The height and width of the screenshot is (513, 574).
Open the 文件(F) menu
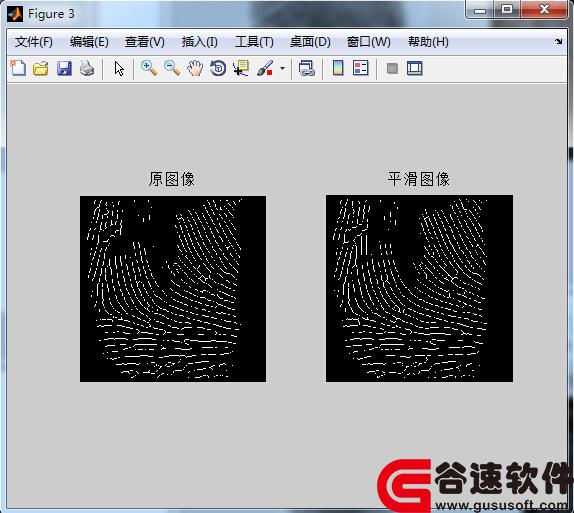(34, 42)
